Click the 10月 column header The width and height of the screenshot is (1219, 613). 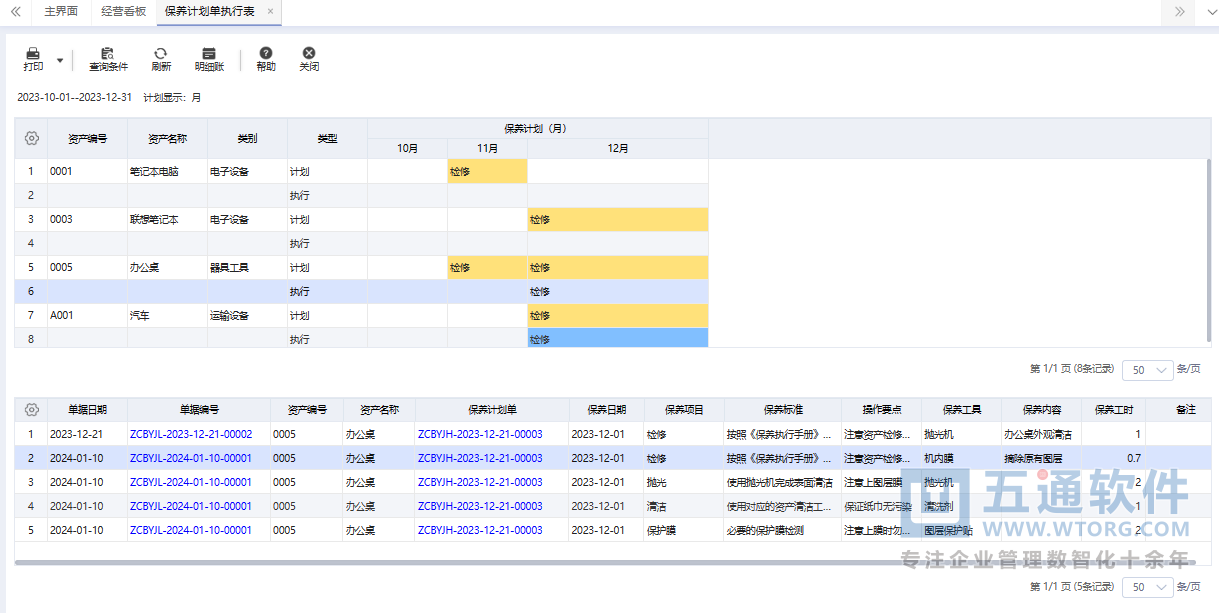coord(408,148)
